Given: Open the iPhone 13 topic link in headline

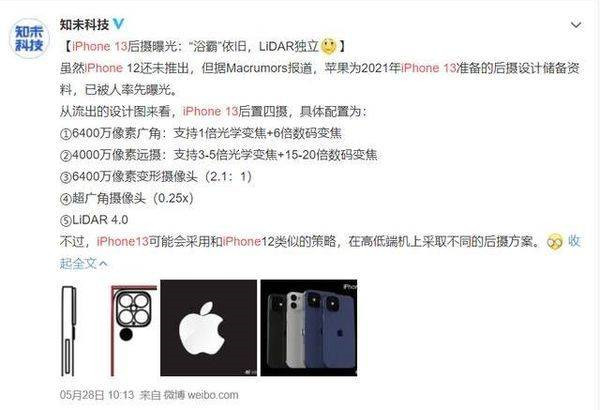Looking at the screenshot, I should [99, 46].
